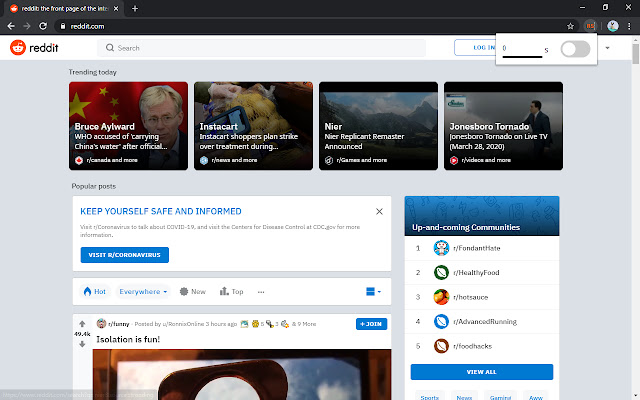Dismiss the Keep Yourself Safe banner
Image resolution: width=640 pixels, height=400 pixels.
click(379, 211)
